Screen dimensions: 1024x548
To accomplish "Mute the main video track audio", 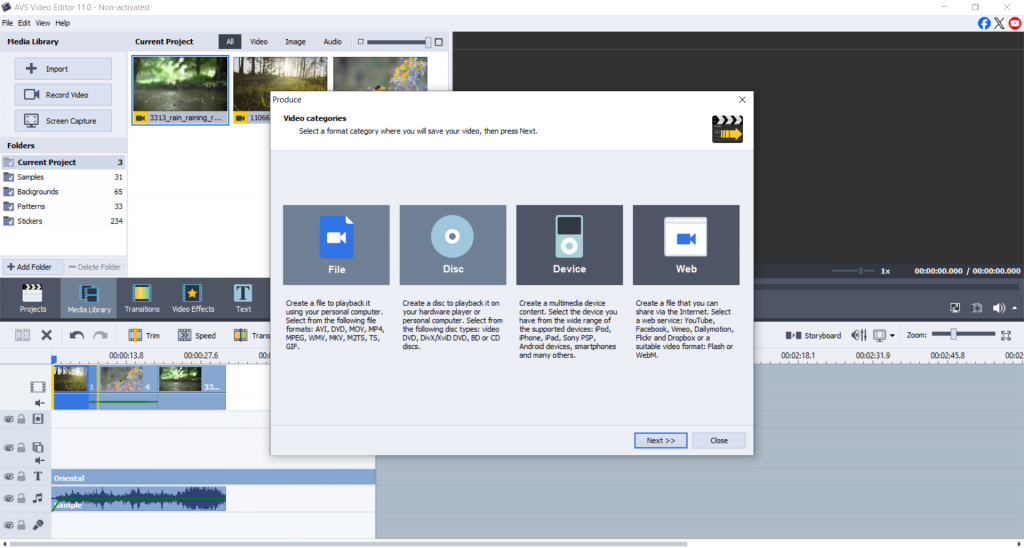I will coord(39,403).
